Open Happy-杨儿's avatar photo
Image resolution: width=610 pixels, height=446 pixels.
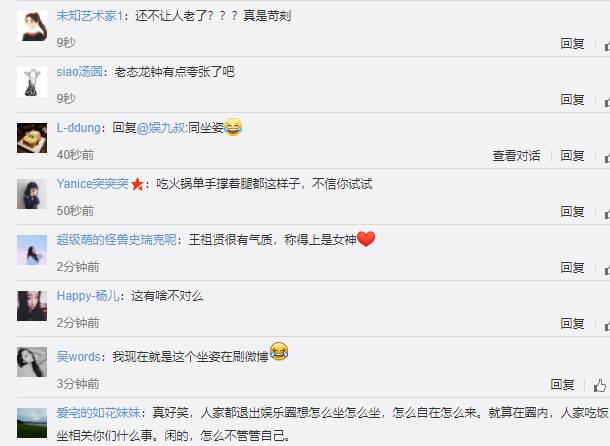(32, 306)
